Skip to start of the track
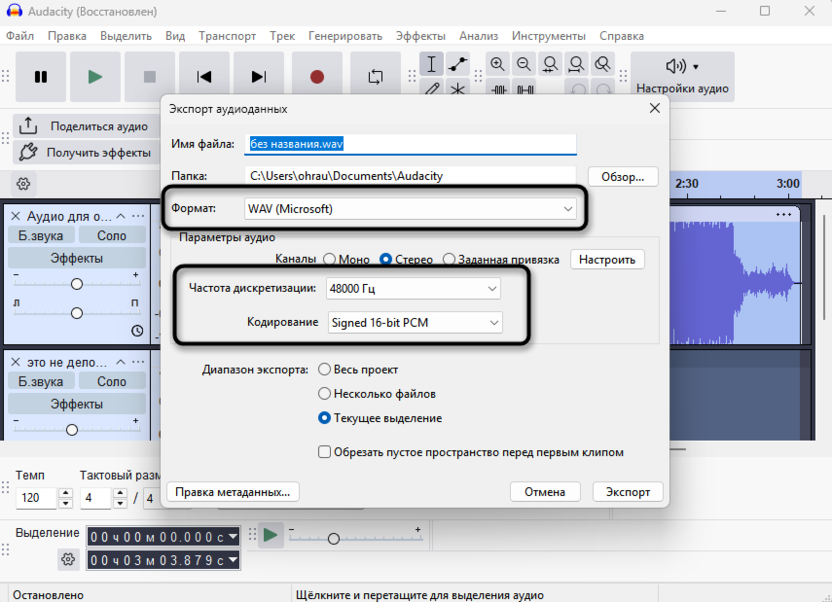 point(204,77)
